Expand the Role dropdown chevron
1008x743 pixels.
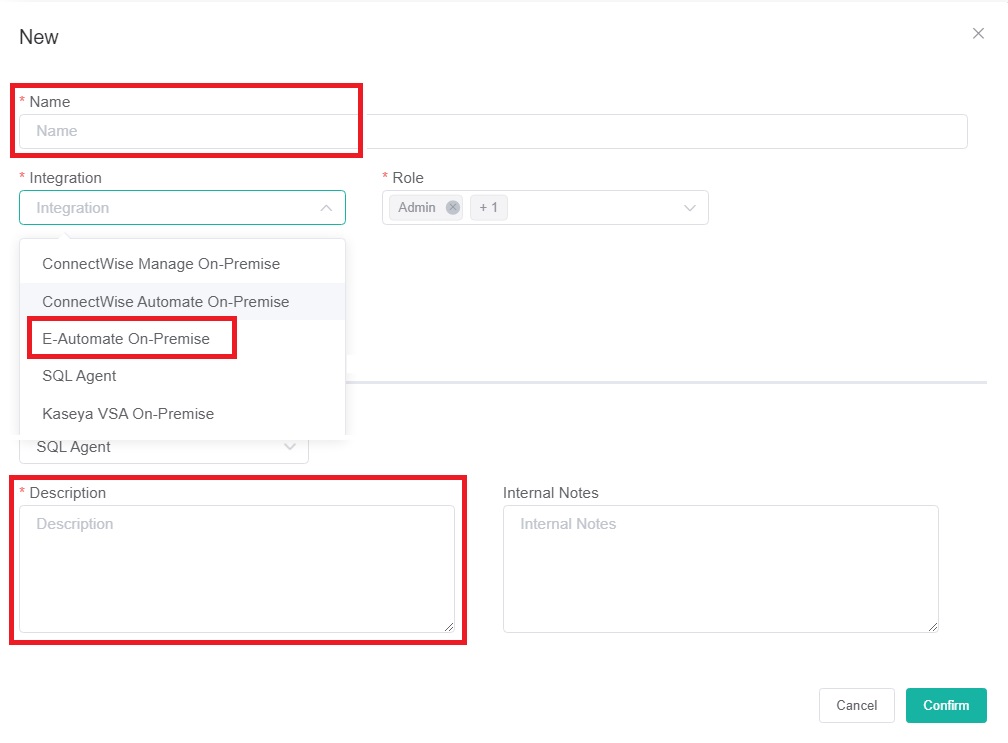coord(689,208)
